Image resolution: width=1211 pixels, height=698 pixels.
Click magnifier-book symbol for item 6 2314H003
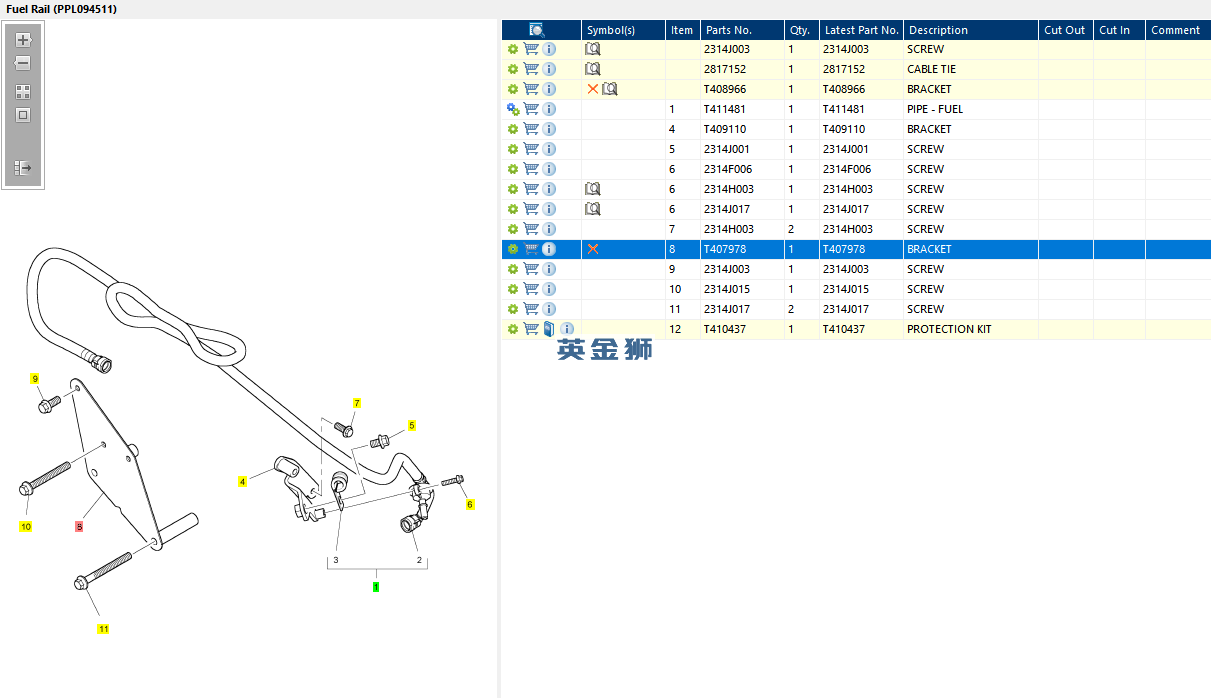pyautogui.click(x=593, y=189)
